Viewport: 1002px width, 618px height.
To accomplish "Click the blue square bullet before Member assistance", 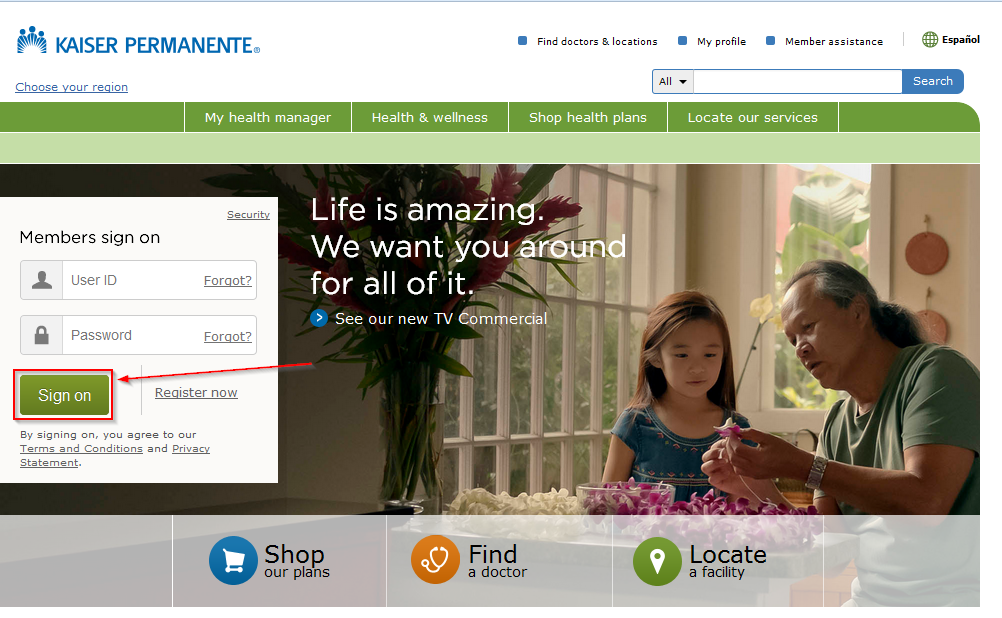I will pyautogui.click(x=771, y=41).
